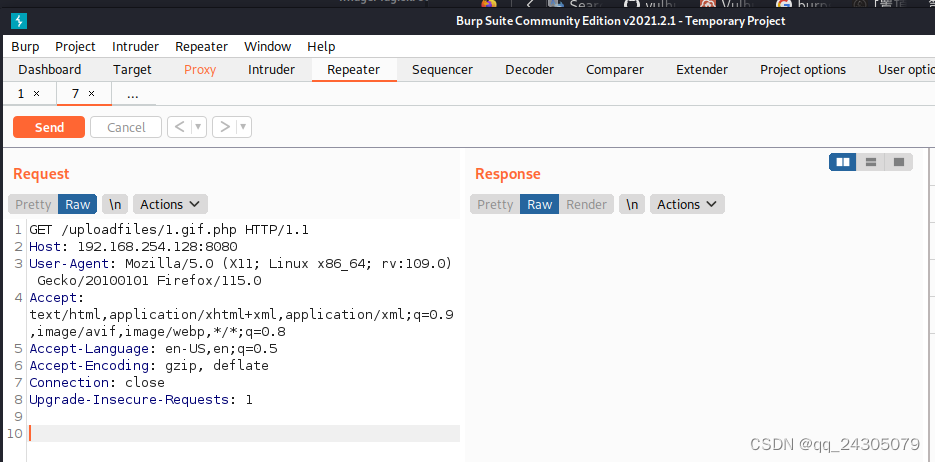Click GET /uploadfiles/1.gif.php request line

[169, 230]
